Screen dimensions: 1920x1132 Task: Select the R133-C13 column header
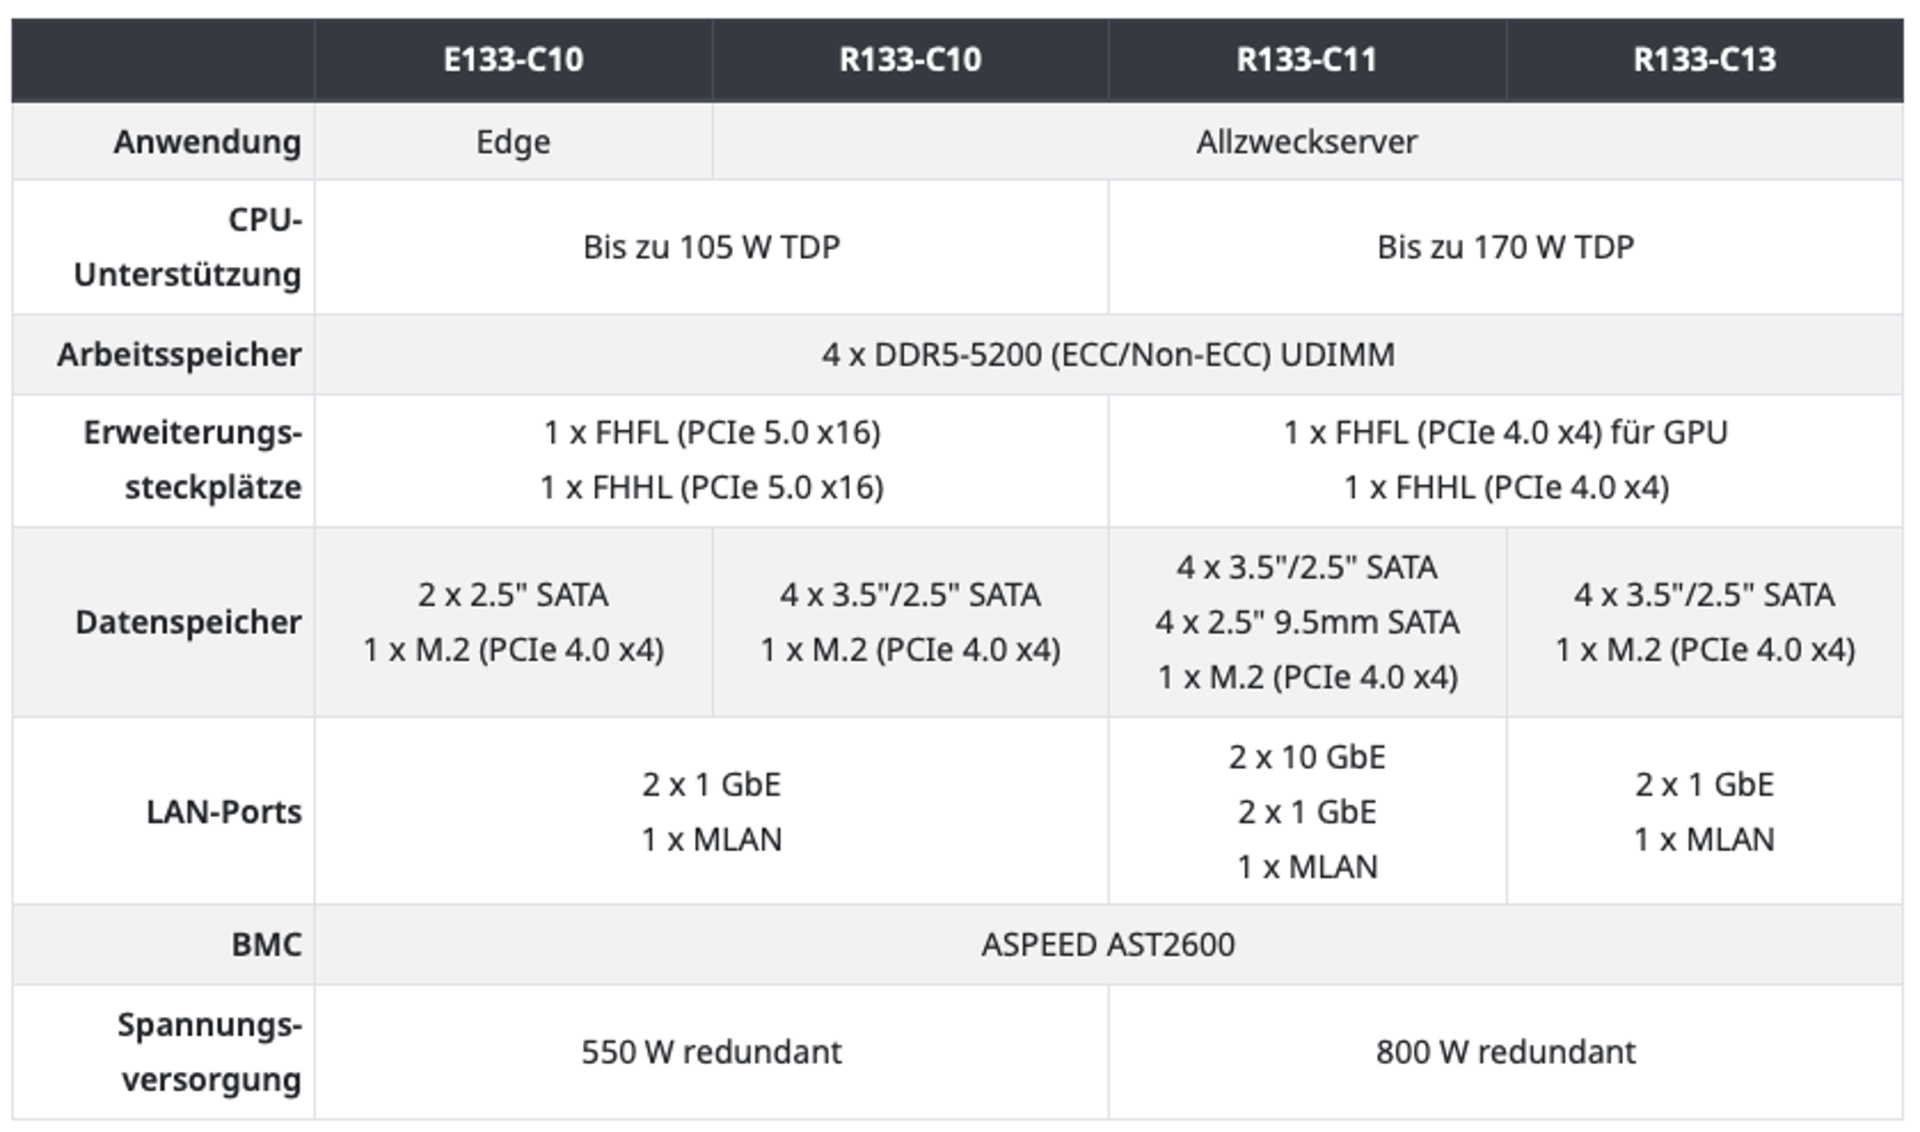pyautogui.click(x=1704, y=60)
